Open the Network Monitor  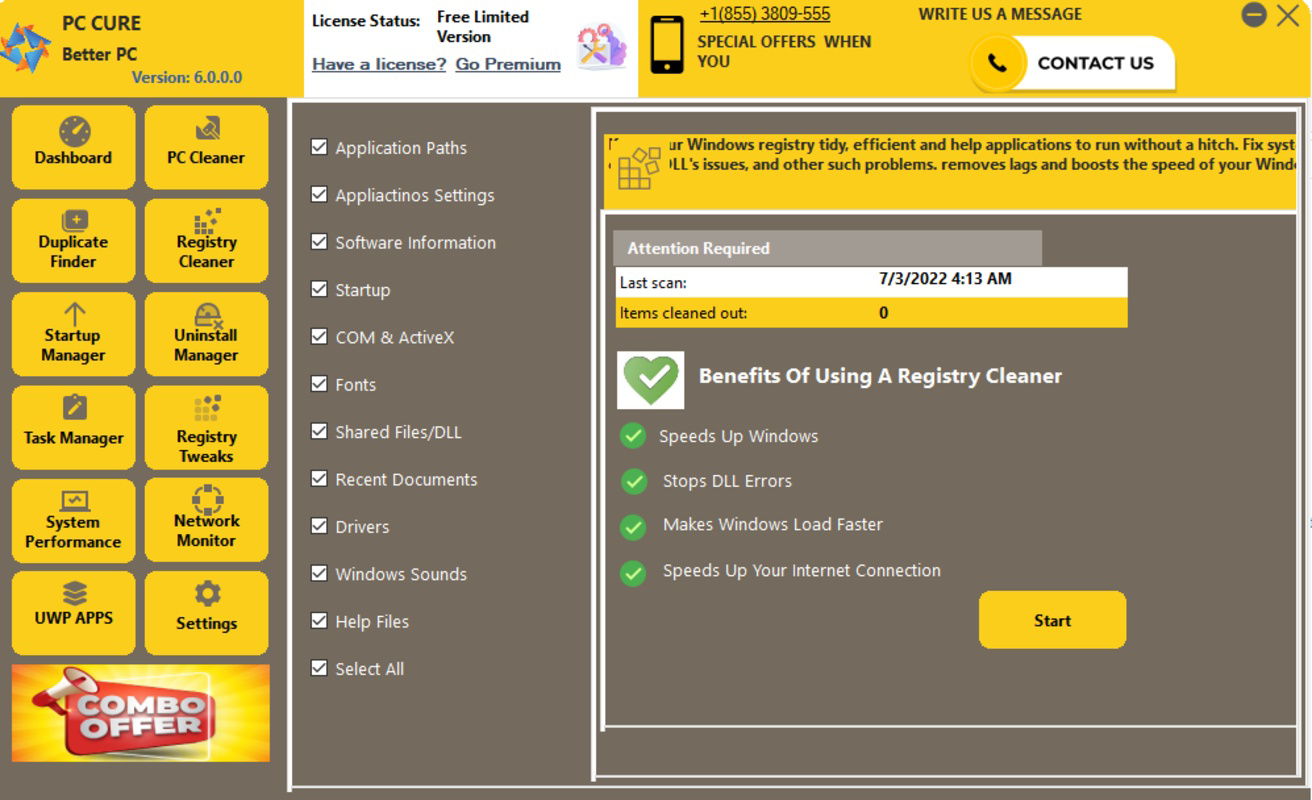(206, 520)
